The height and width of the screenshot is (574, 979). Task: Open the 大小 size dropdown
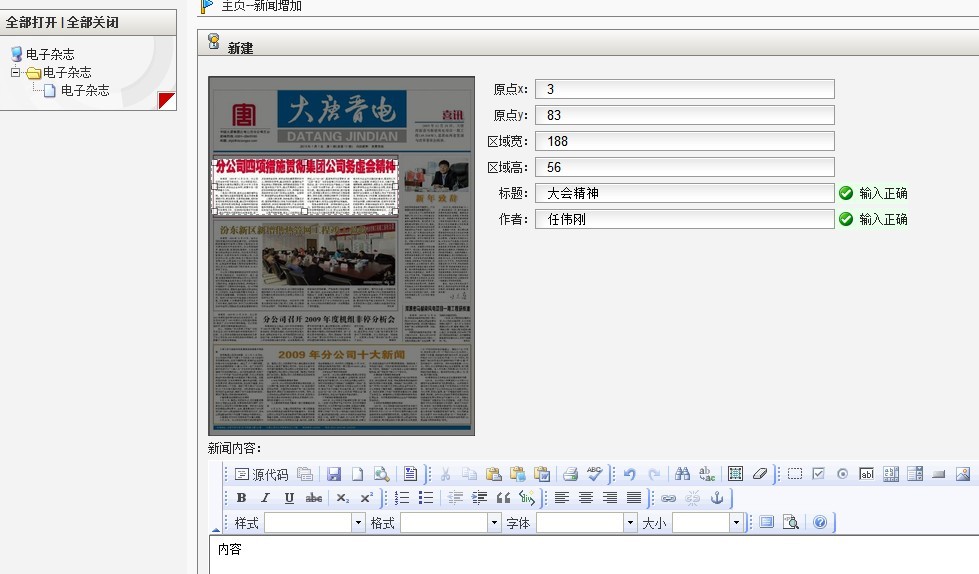(x=708, y=522)
